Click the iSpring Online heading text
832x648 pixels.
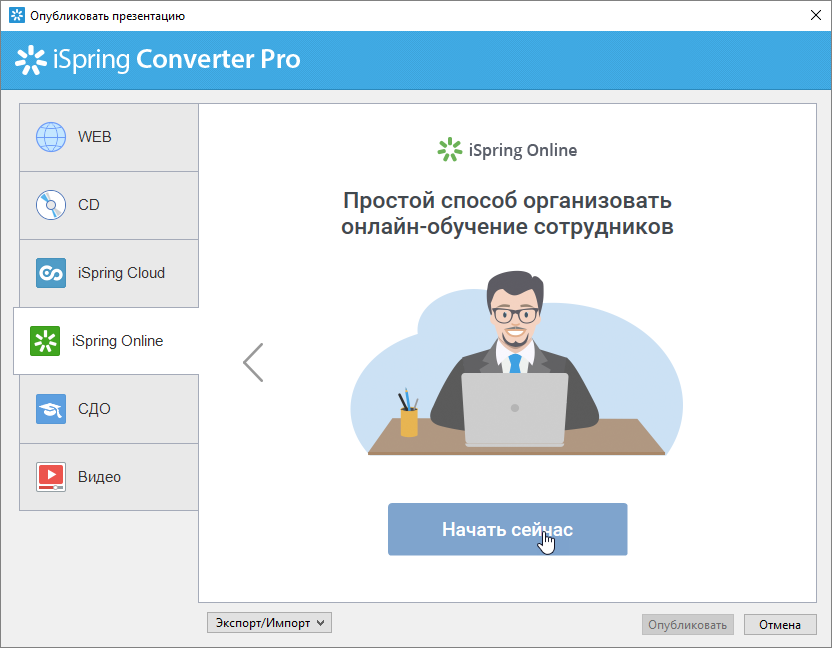(522, 150)
